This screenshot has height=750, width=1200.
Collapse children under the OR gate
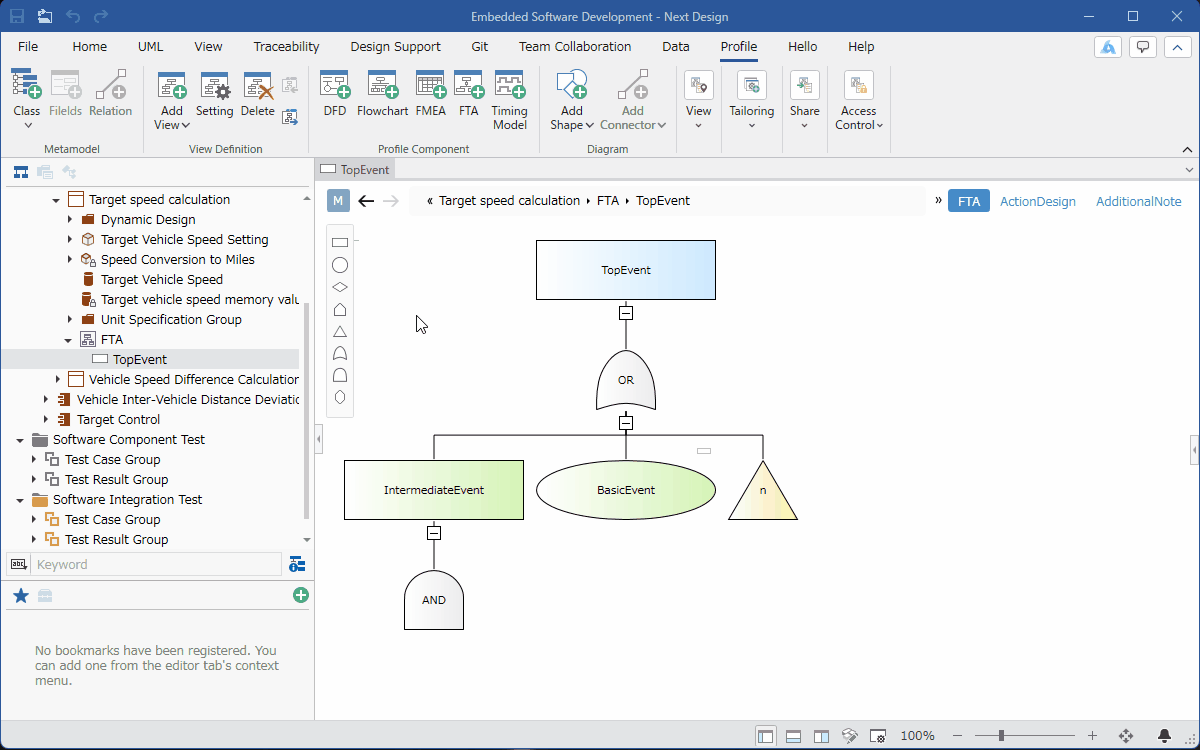click(x=626, y=423)
